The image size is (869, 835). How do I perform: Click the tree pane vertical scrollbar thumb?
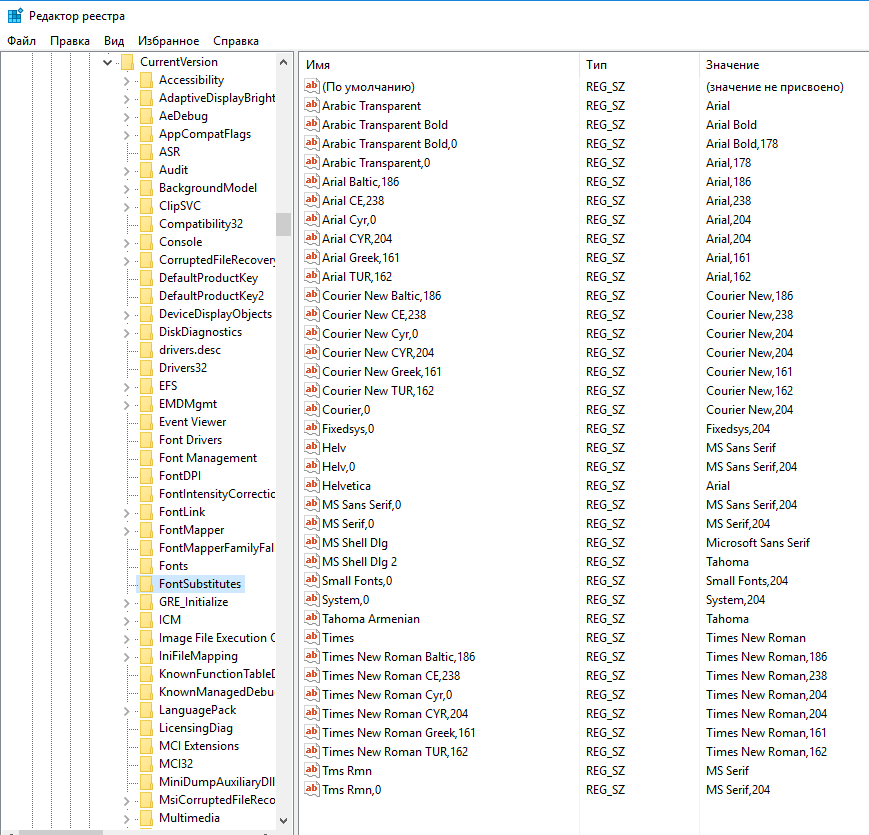pyautogui.click(x=284, y=224)
